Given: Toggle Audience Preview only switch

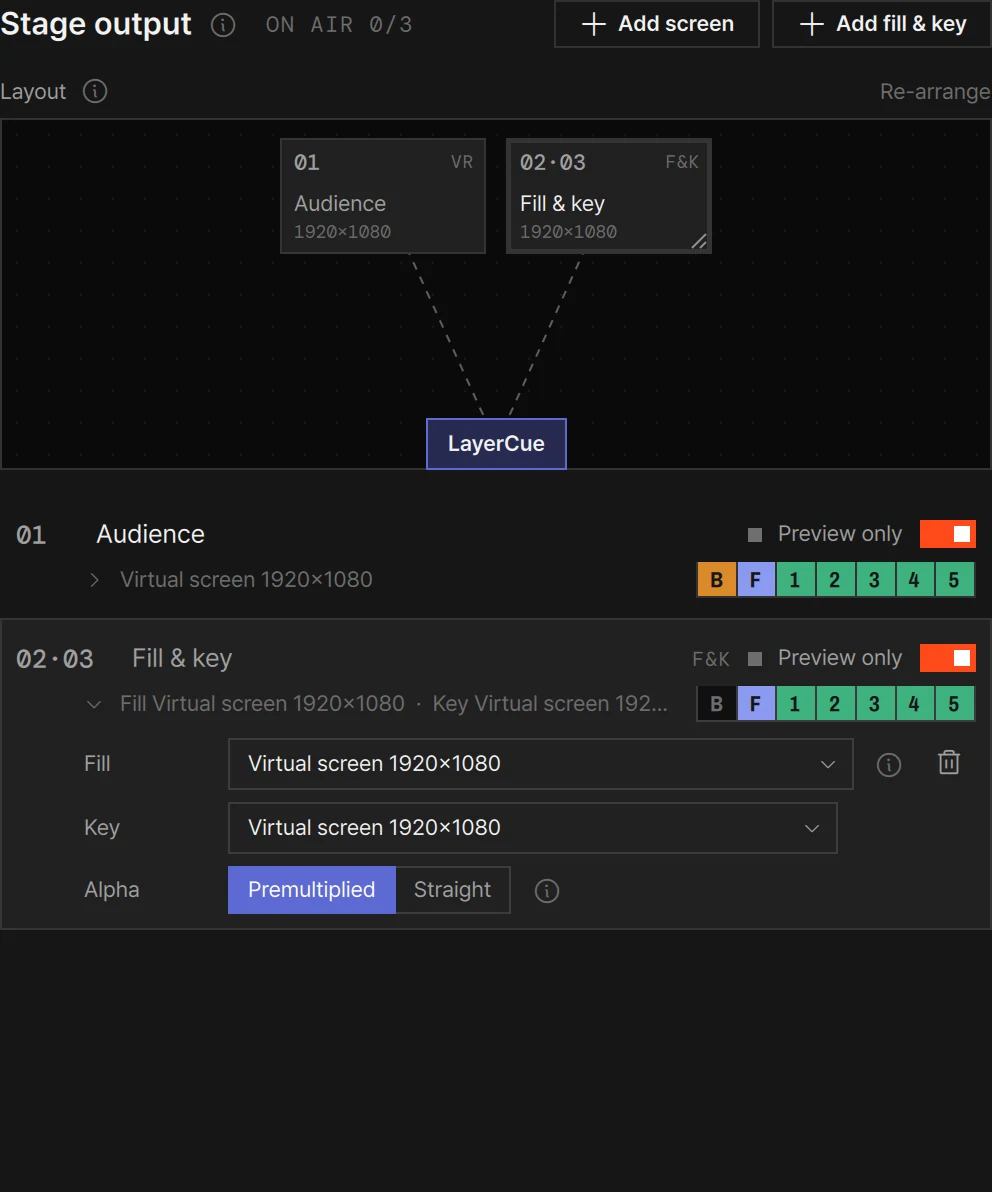Looking at the screenshot, I should click(947, 534).
